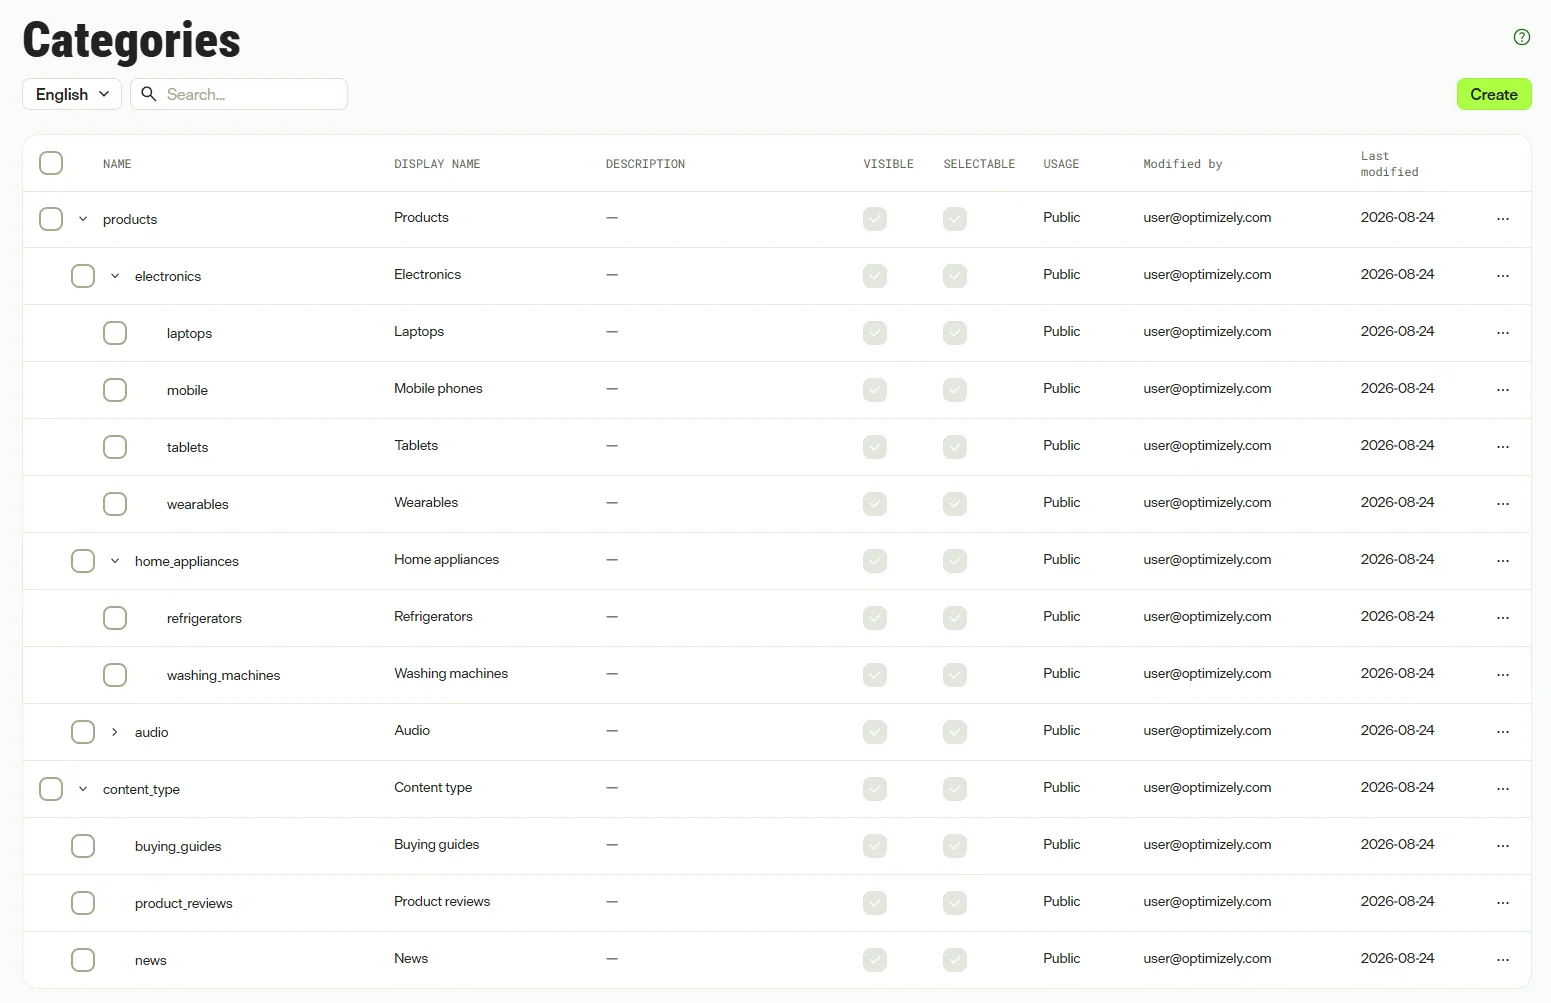This screenshot has width=1551, height=1003.
Task: Collapse the products category tree
Action: click(83, 219)
